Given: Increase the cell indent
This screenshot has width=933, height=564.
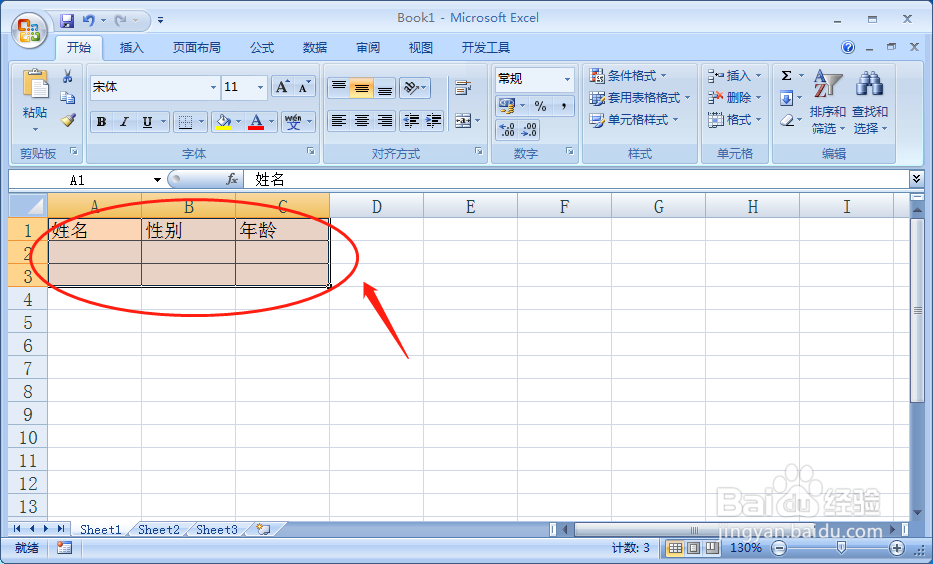Looking at the screenshot, I should 433,121.
